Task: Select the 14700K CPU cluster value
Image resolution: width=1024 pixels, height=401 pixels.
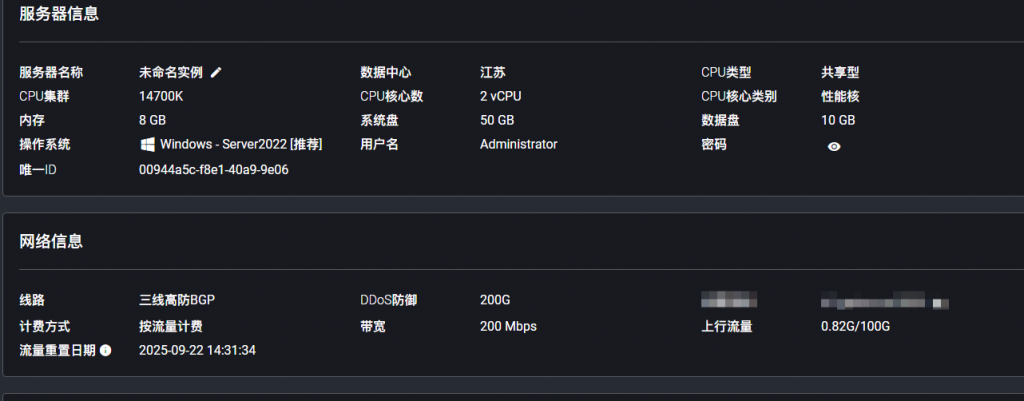Action: click(161, 97)
